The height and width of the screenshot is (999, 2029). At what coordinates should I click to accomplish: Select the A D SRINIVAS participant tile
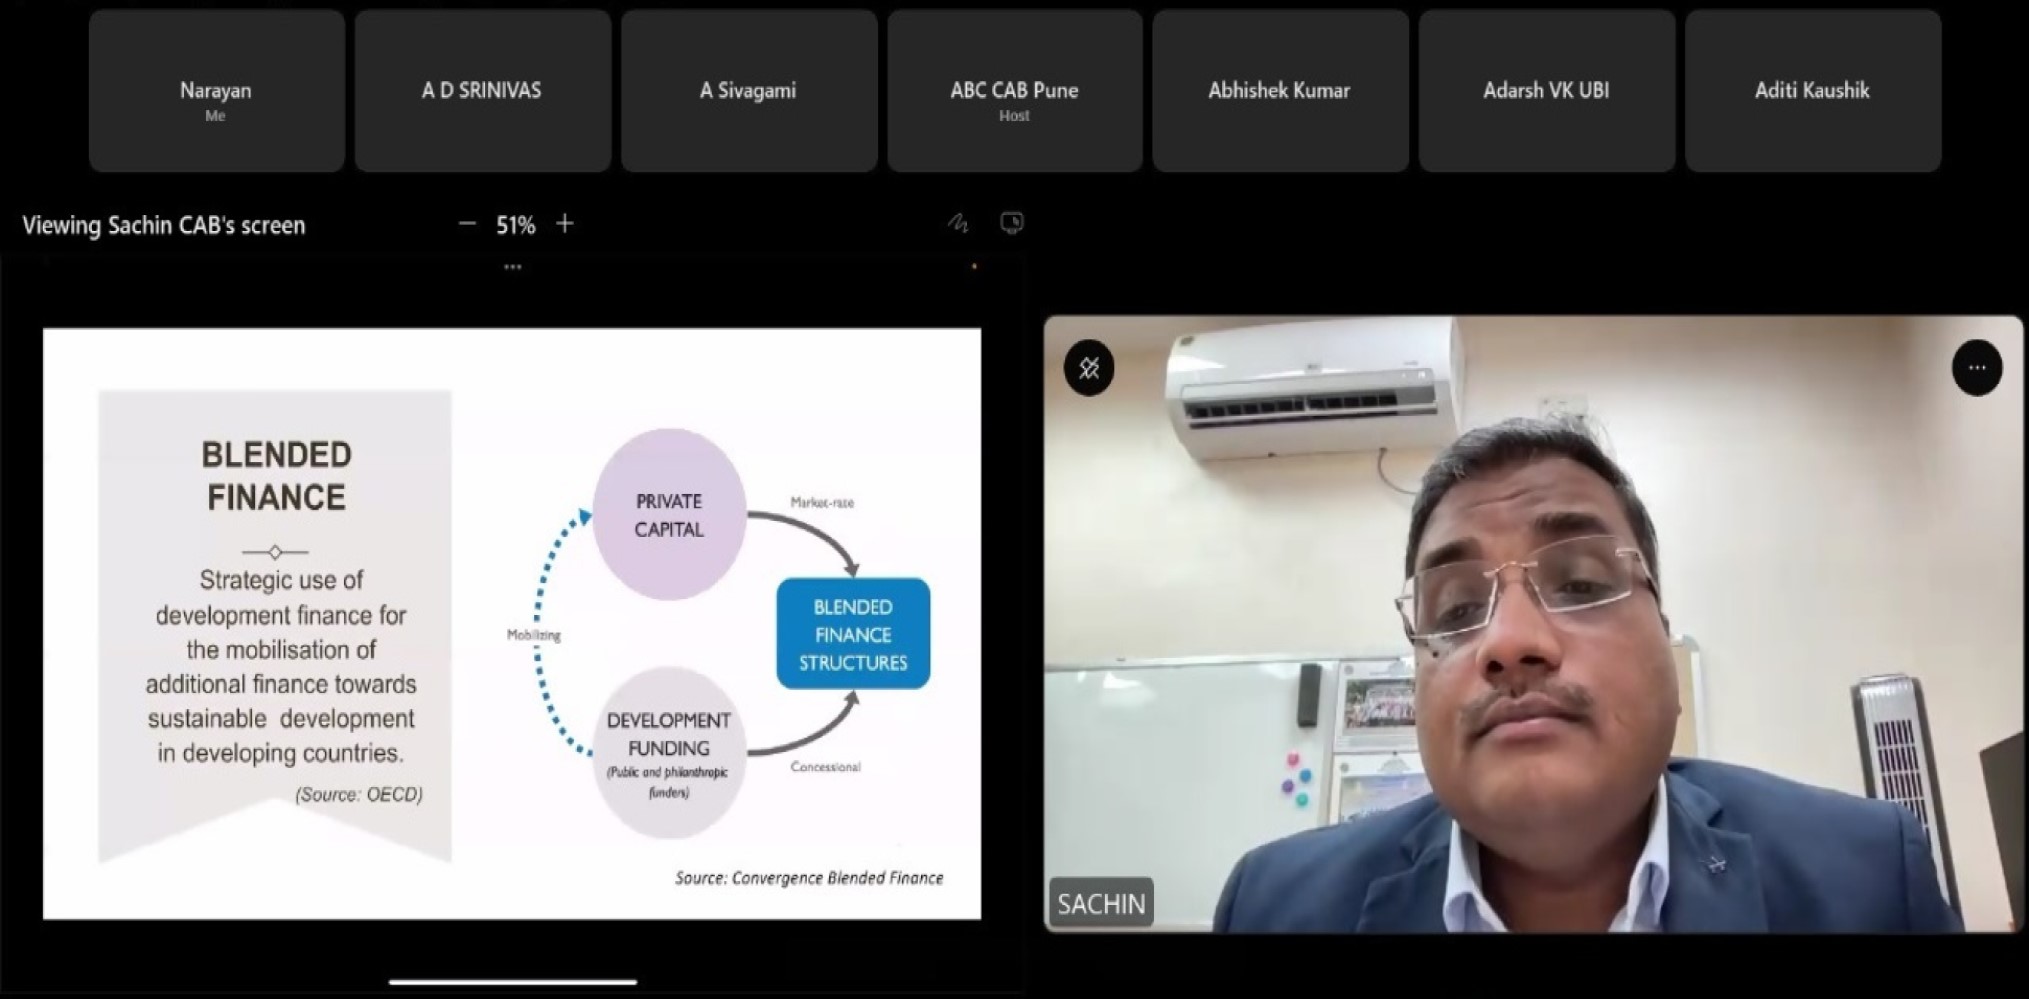coord(482,91)
